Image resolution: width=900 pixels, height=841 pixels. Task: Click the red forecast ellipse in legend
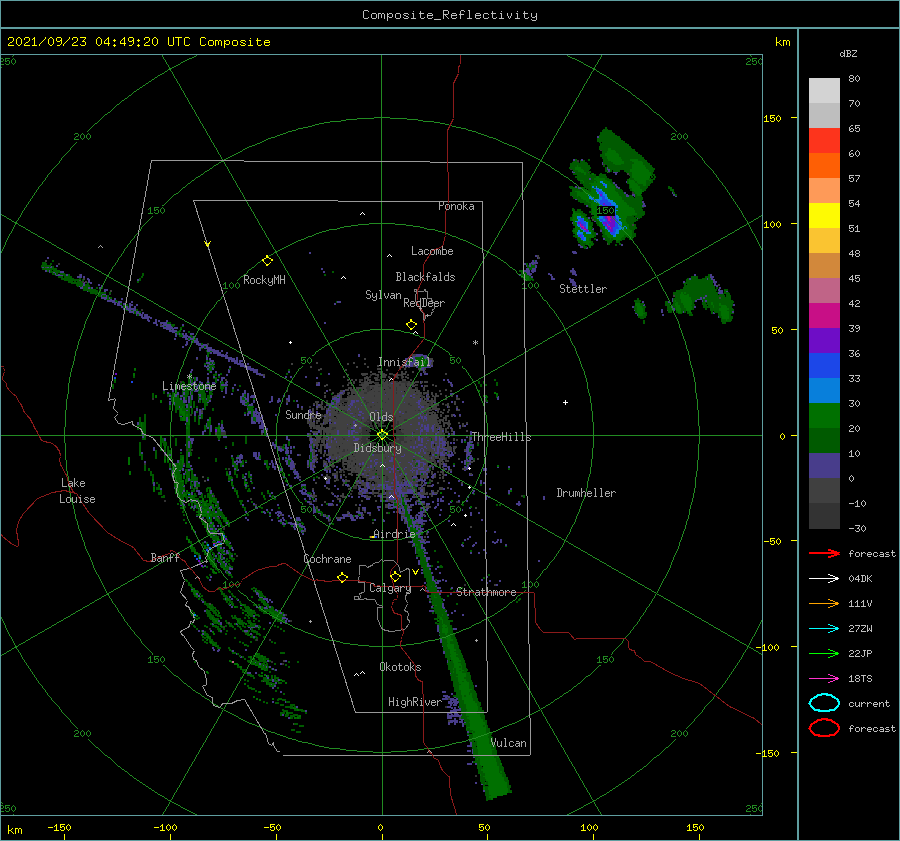[824, 728]
